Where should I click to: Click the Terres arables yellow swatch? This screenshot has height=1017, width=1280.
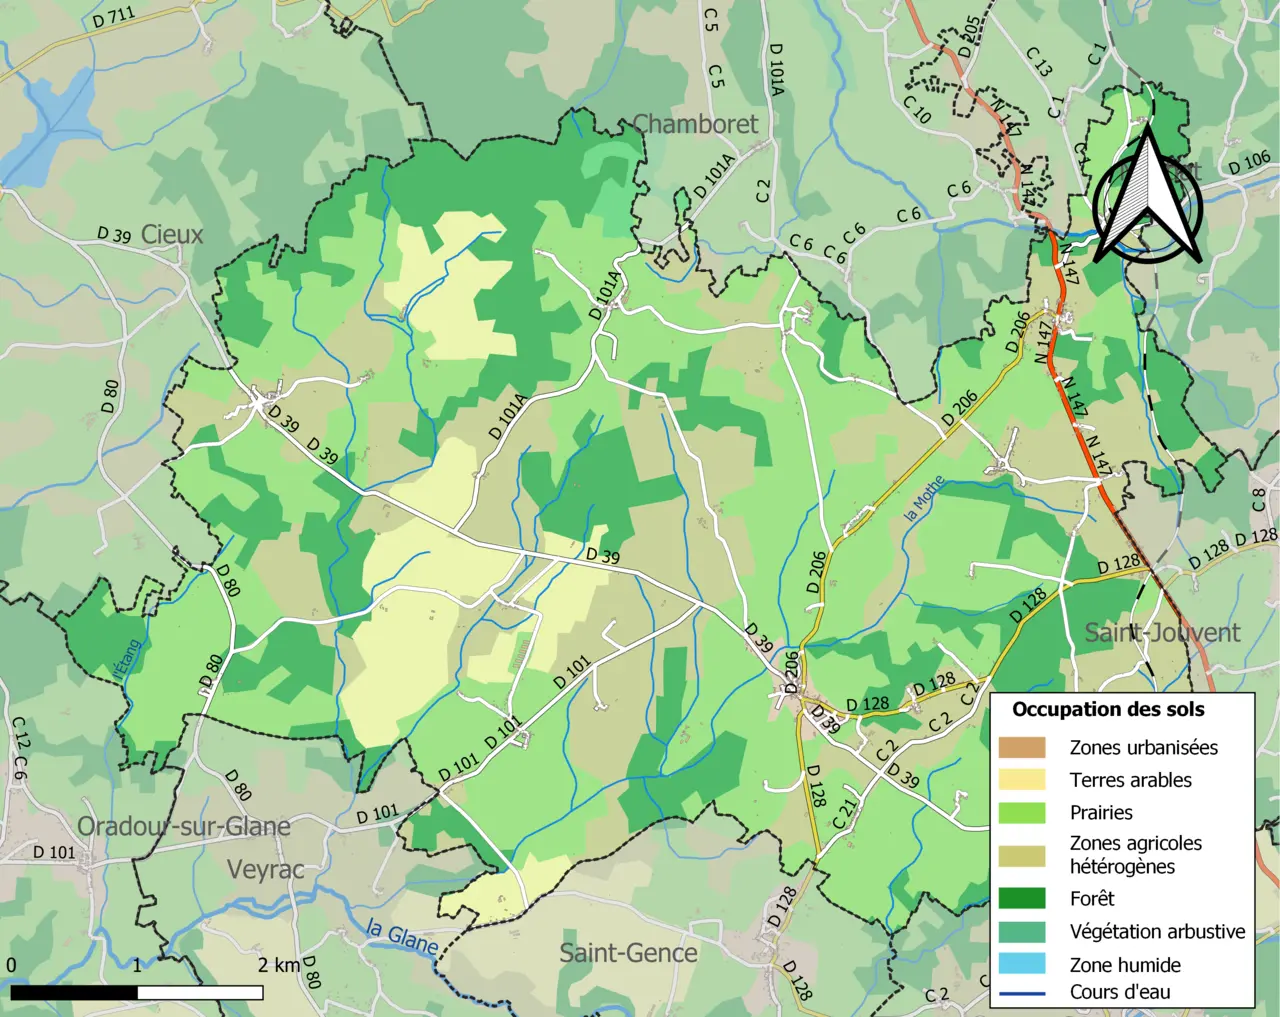coord(1021,780)
